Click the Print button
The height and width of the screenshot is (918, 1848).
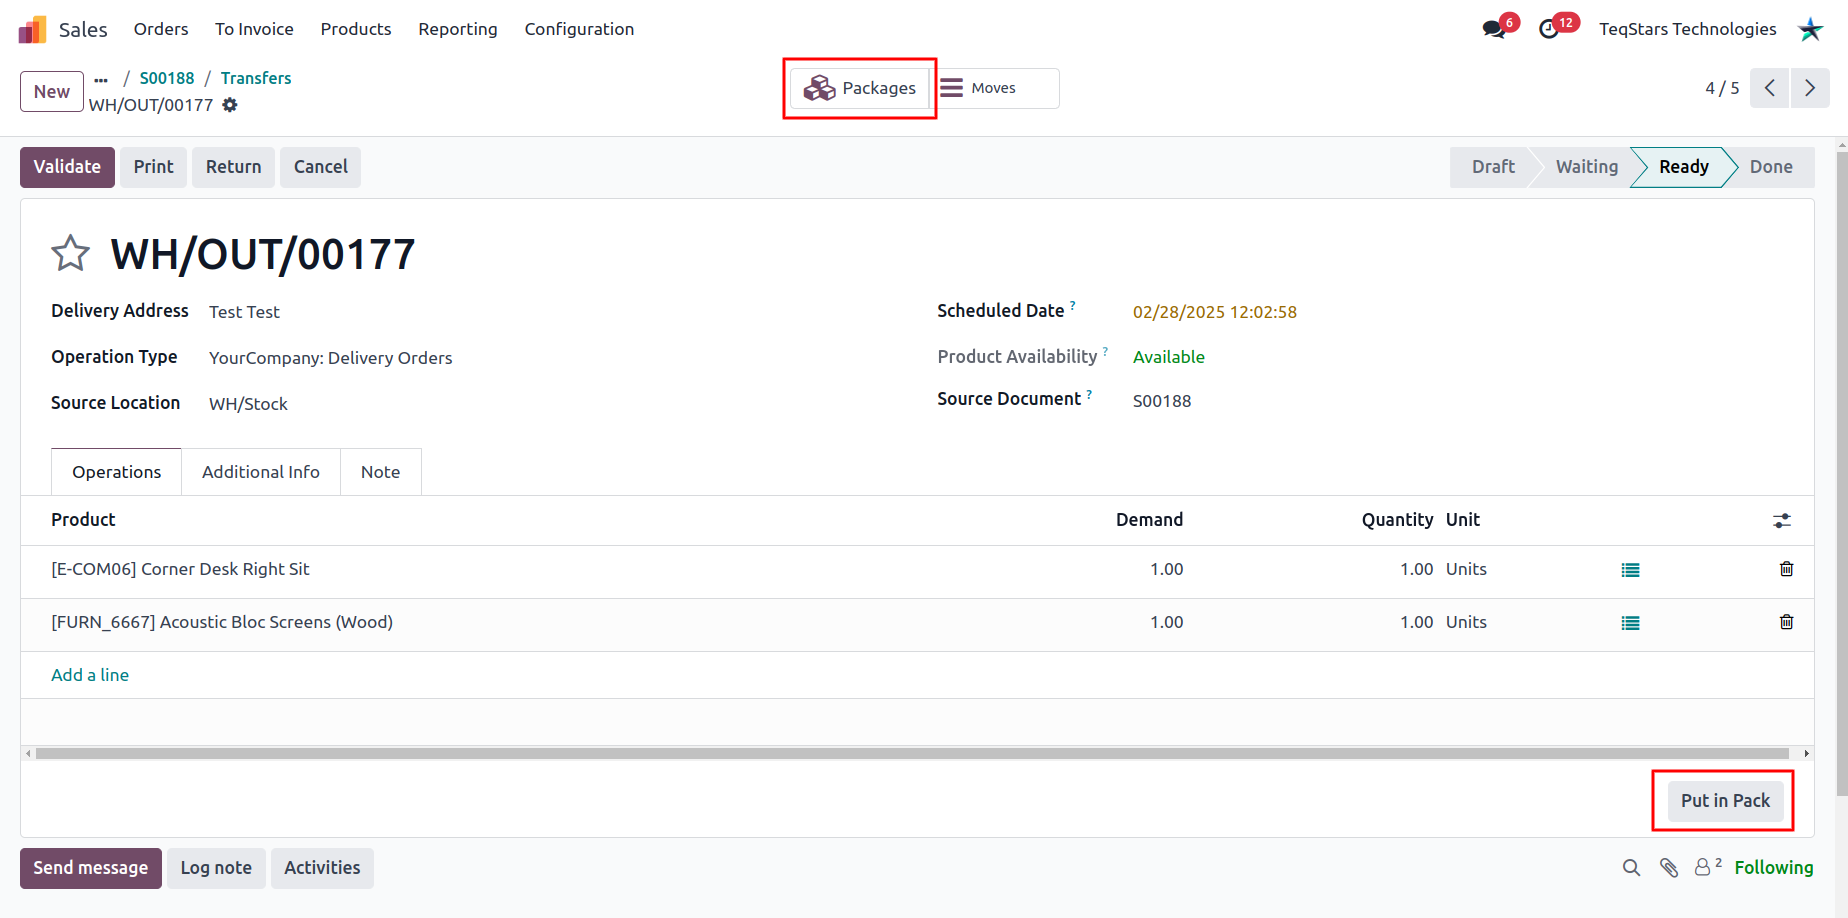[154, 167]
